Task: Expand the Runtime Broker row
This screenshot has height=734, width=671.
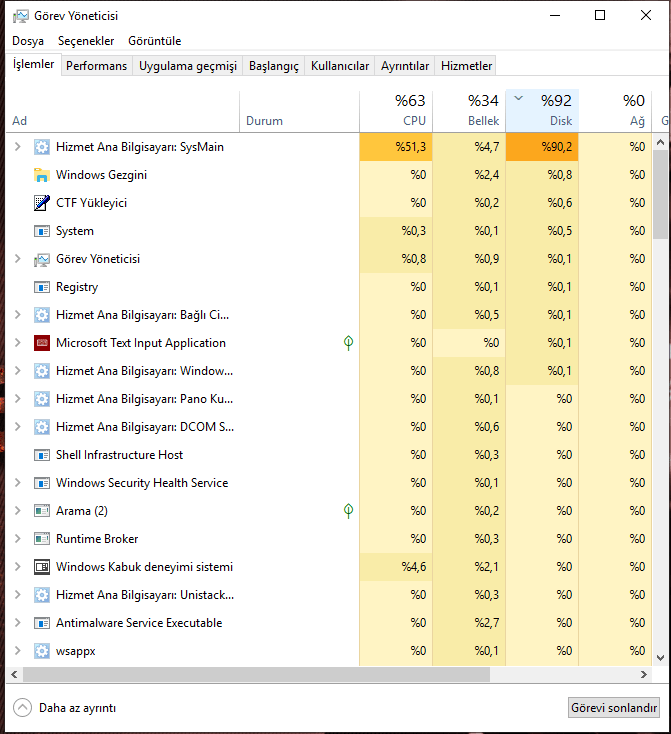Action: pyautogui.click(x=18, y=539)
